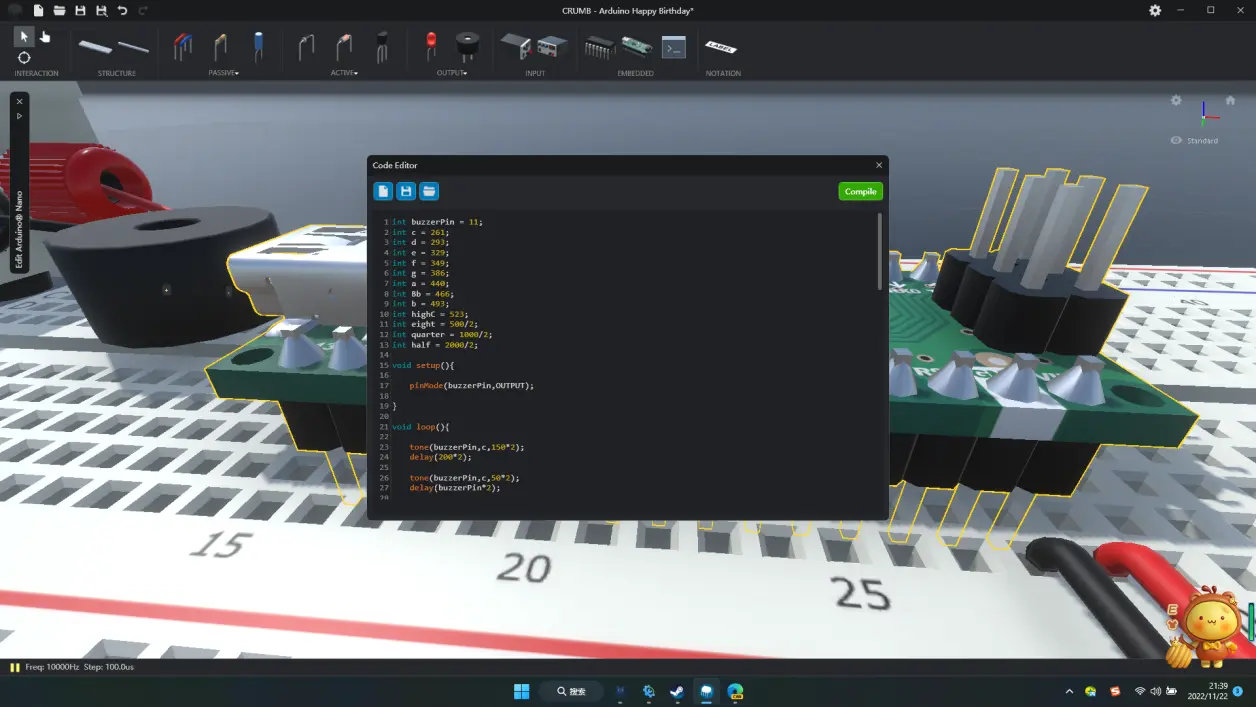
Task: Open project via title bar folder icon
Action: pos(59,10)
